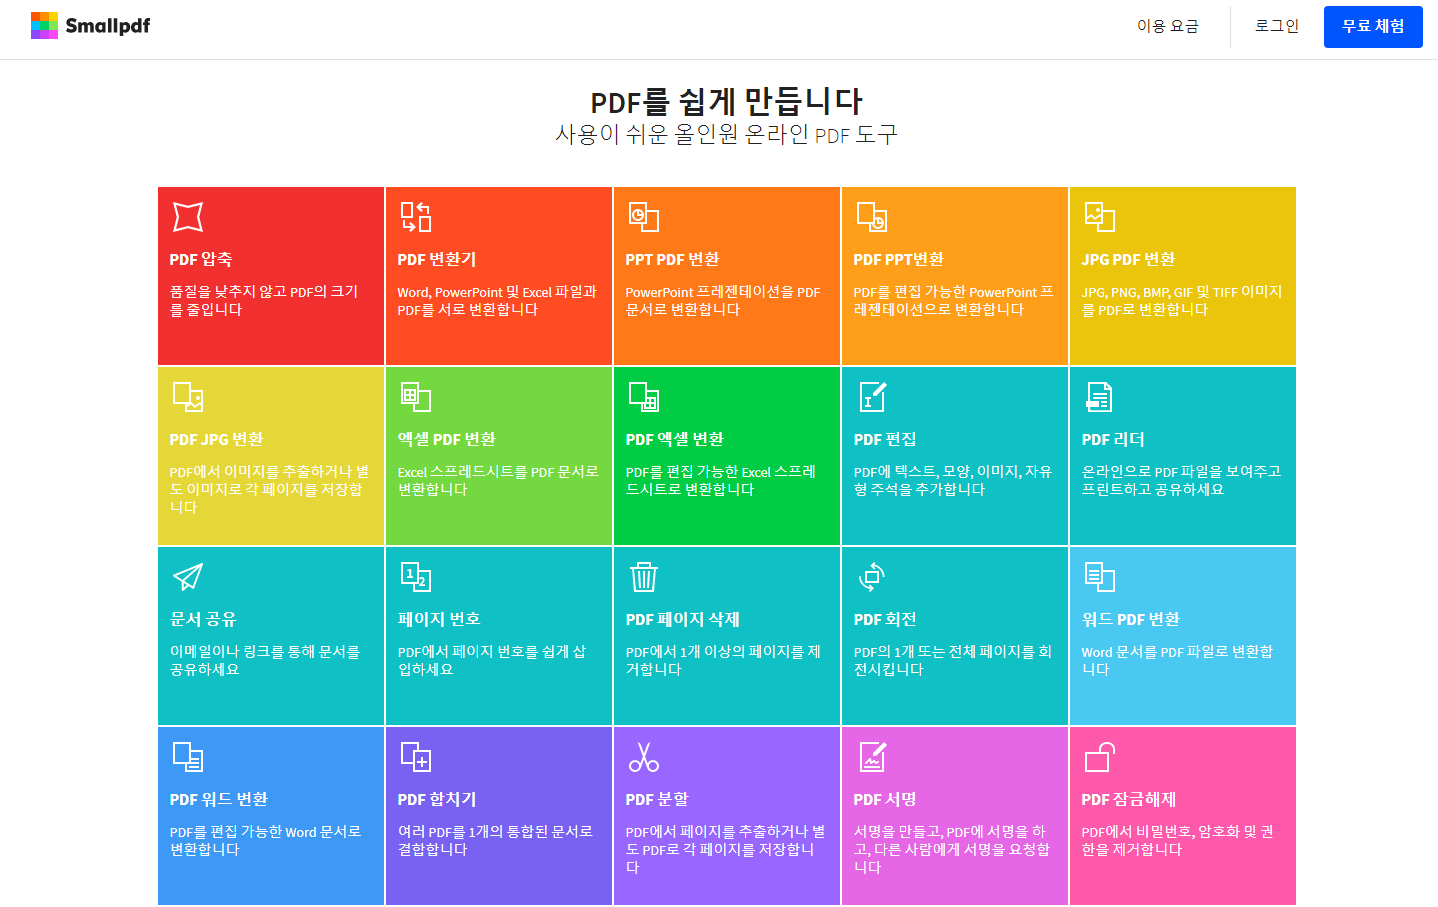Open the PDF 회전 title
1438x907 pixels.
pos(885,620)
